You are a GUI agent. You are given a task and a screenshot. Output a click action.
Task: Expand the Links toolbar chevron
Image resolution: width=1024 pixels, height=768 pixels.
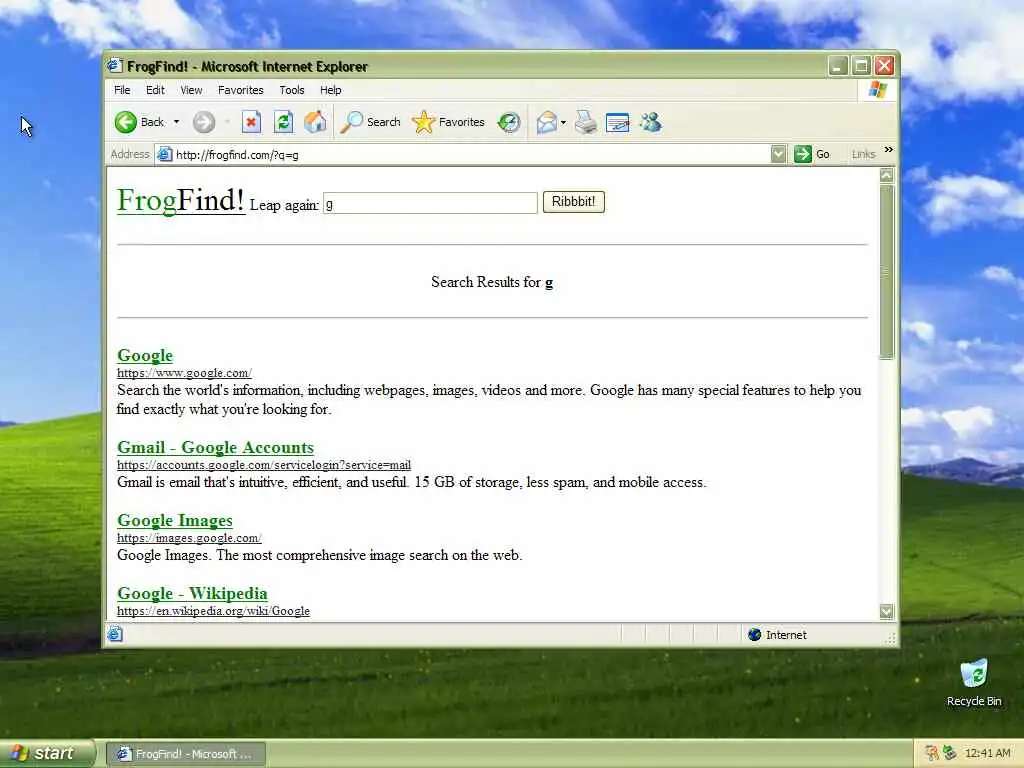click(x=889, y=150)
